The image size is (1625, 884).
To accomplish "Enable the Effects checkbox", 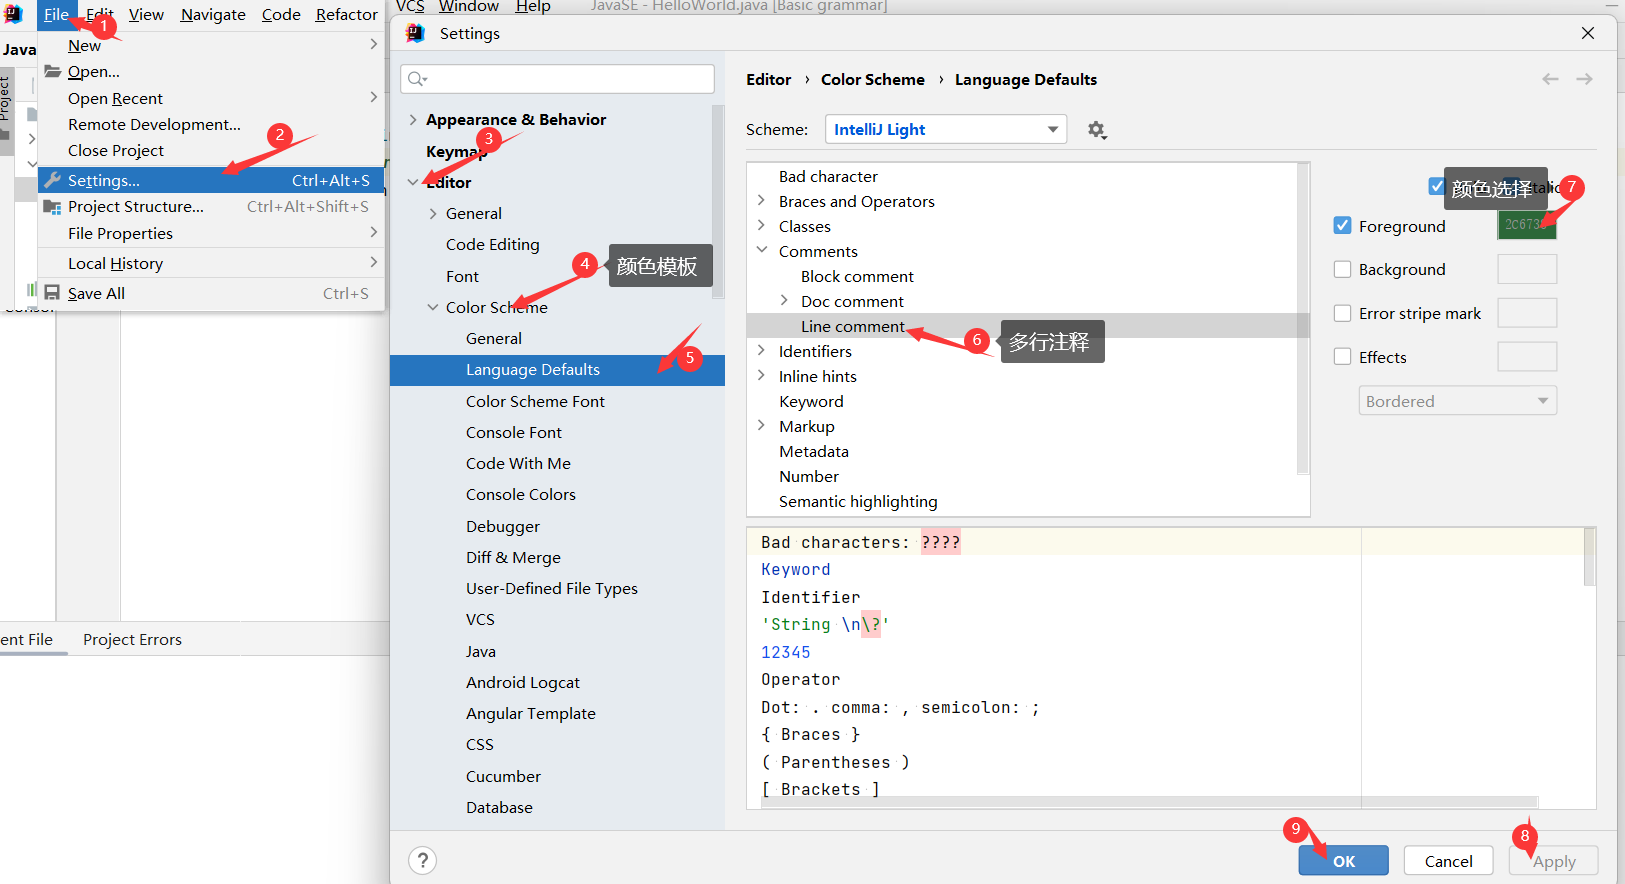I will pos(1343,357).
